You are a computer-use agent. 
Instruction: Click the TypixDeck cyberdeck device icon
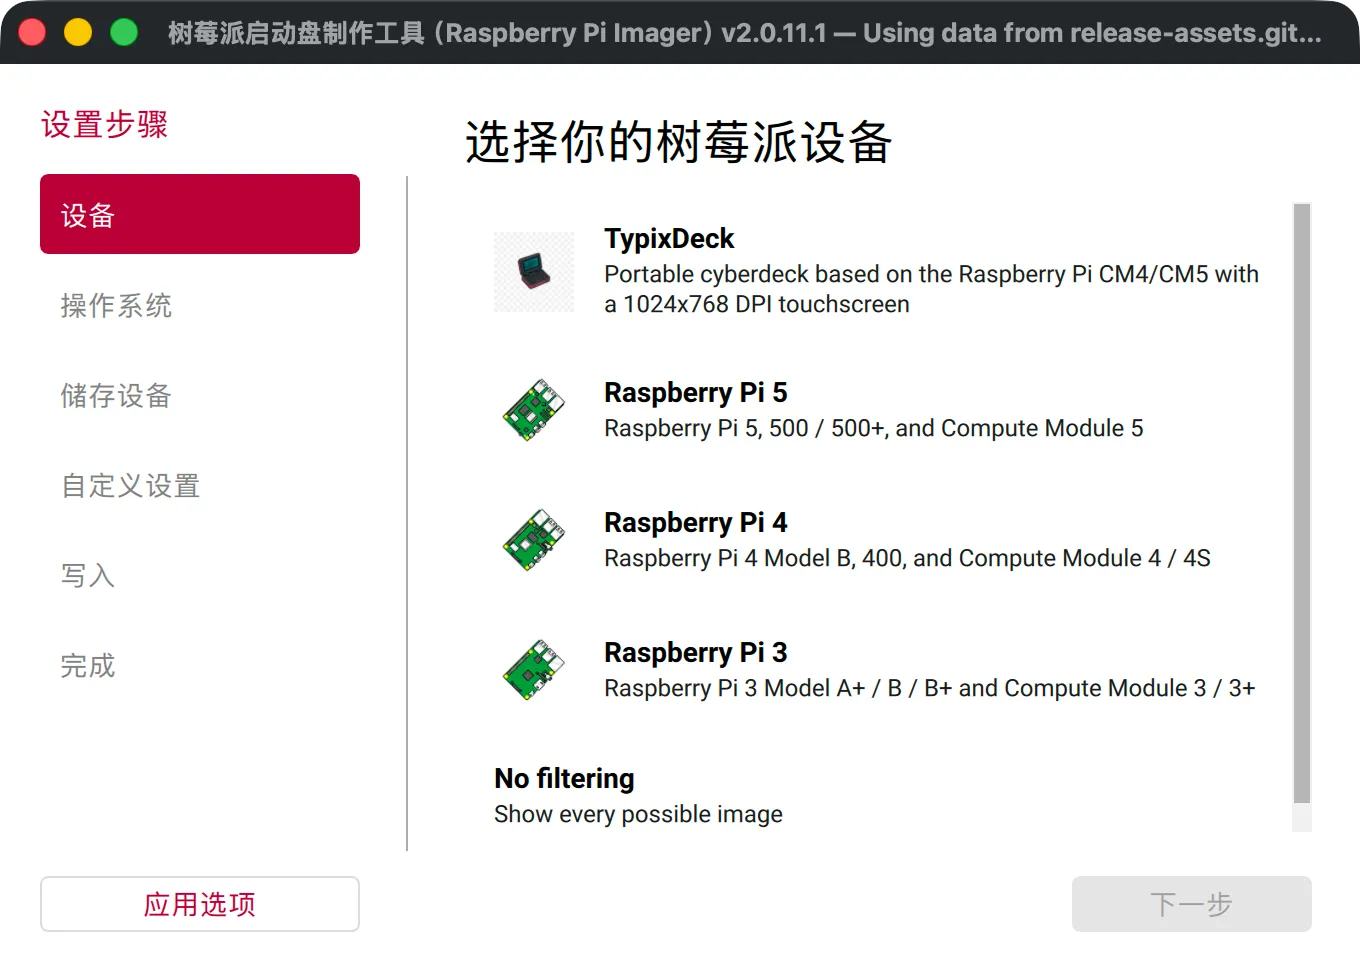point(534,272)
